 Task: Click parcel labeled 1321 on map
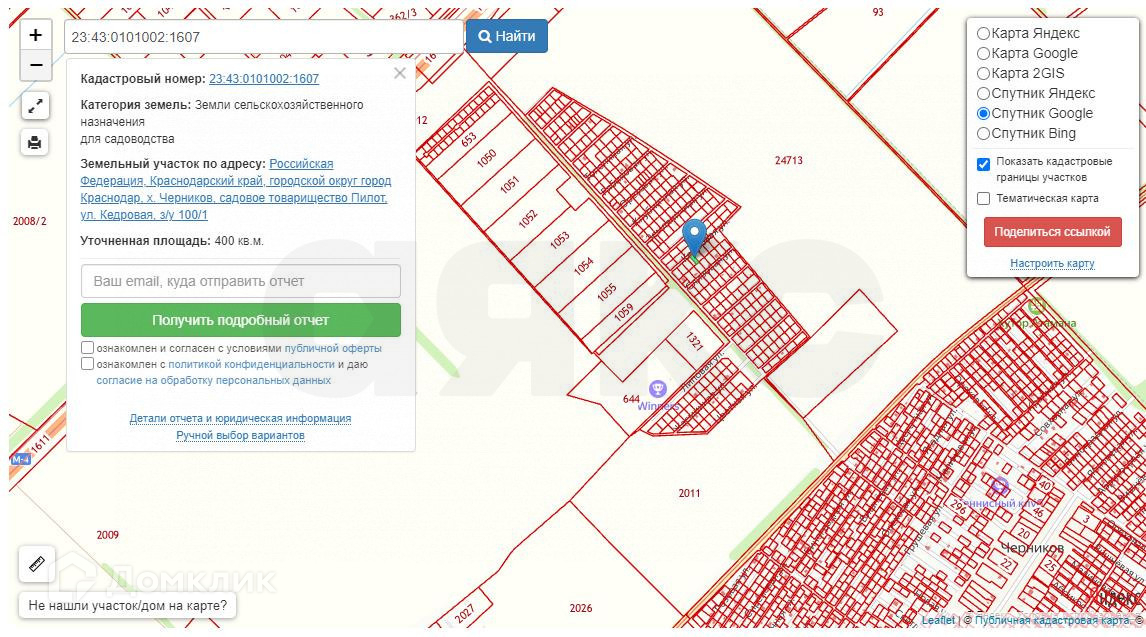pos(694,341)
